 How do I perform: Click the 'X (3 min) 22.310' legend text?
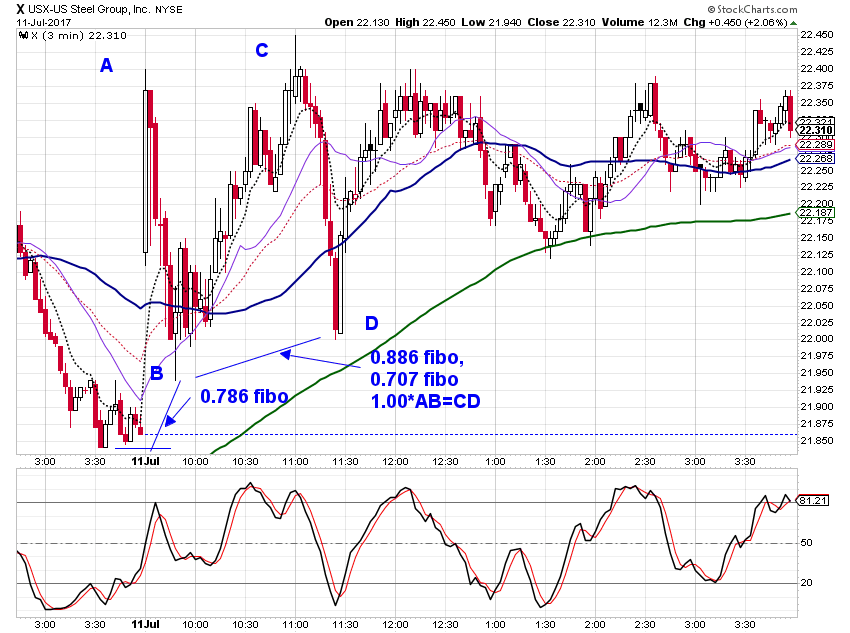(x=79, y=36)
